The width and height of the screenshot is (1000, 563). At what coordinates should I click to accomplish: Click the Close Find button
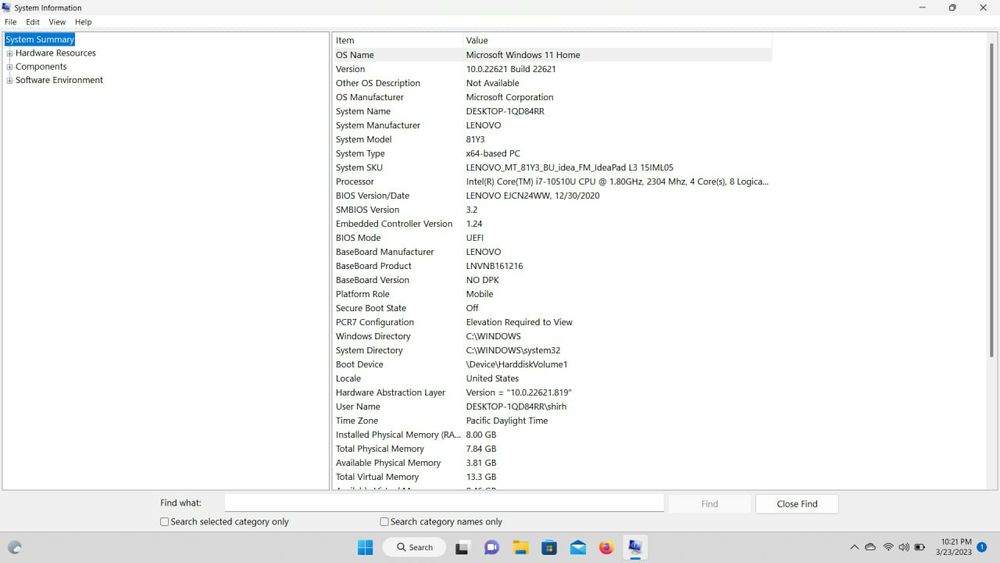point(797,504)
